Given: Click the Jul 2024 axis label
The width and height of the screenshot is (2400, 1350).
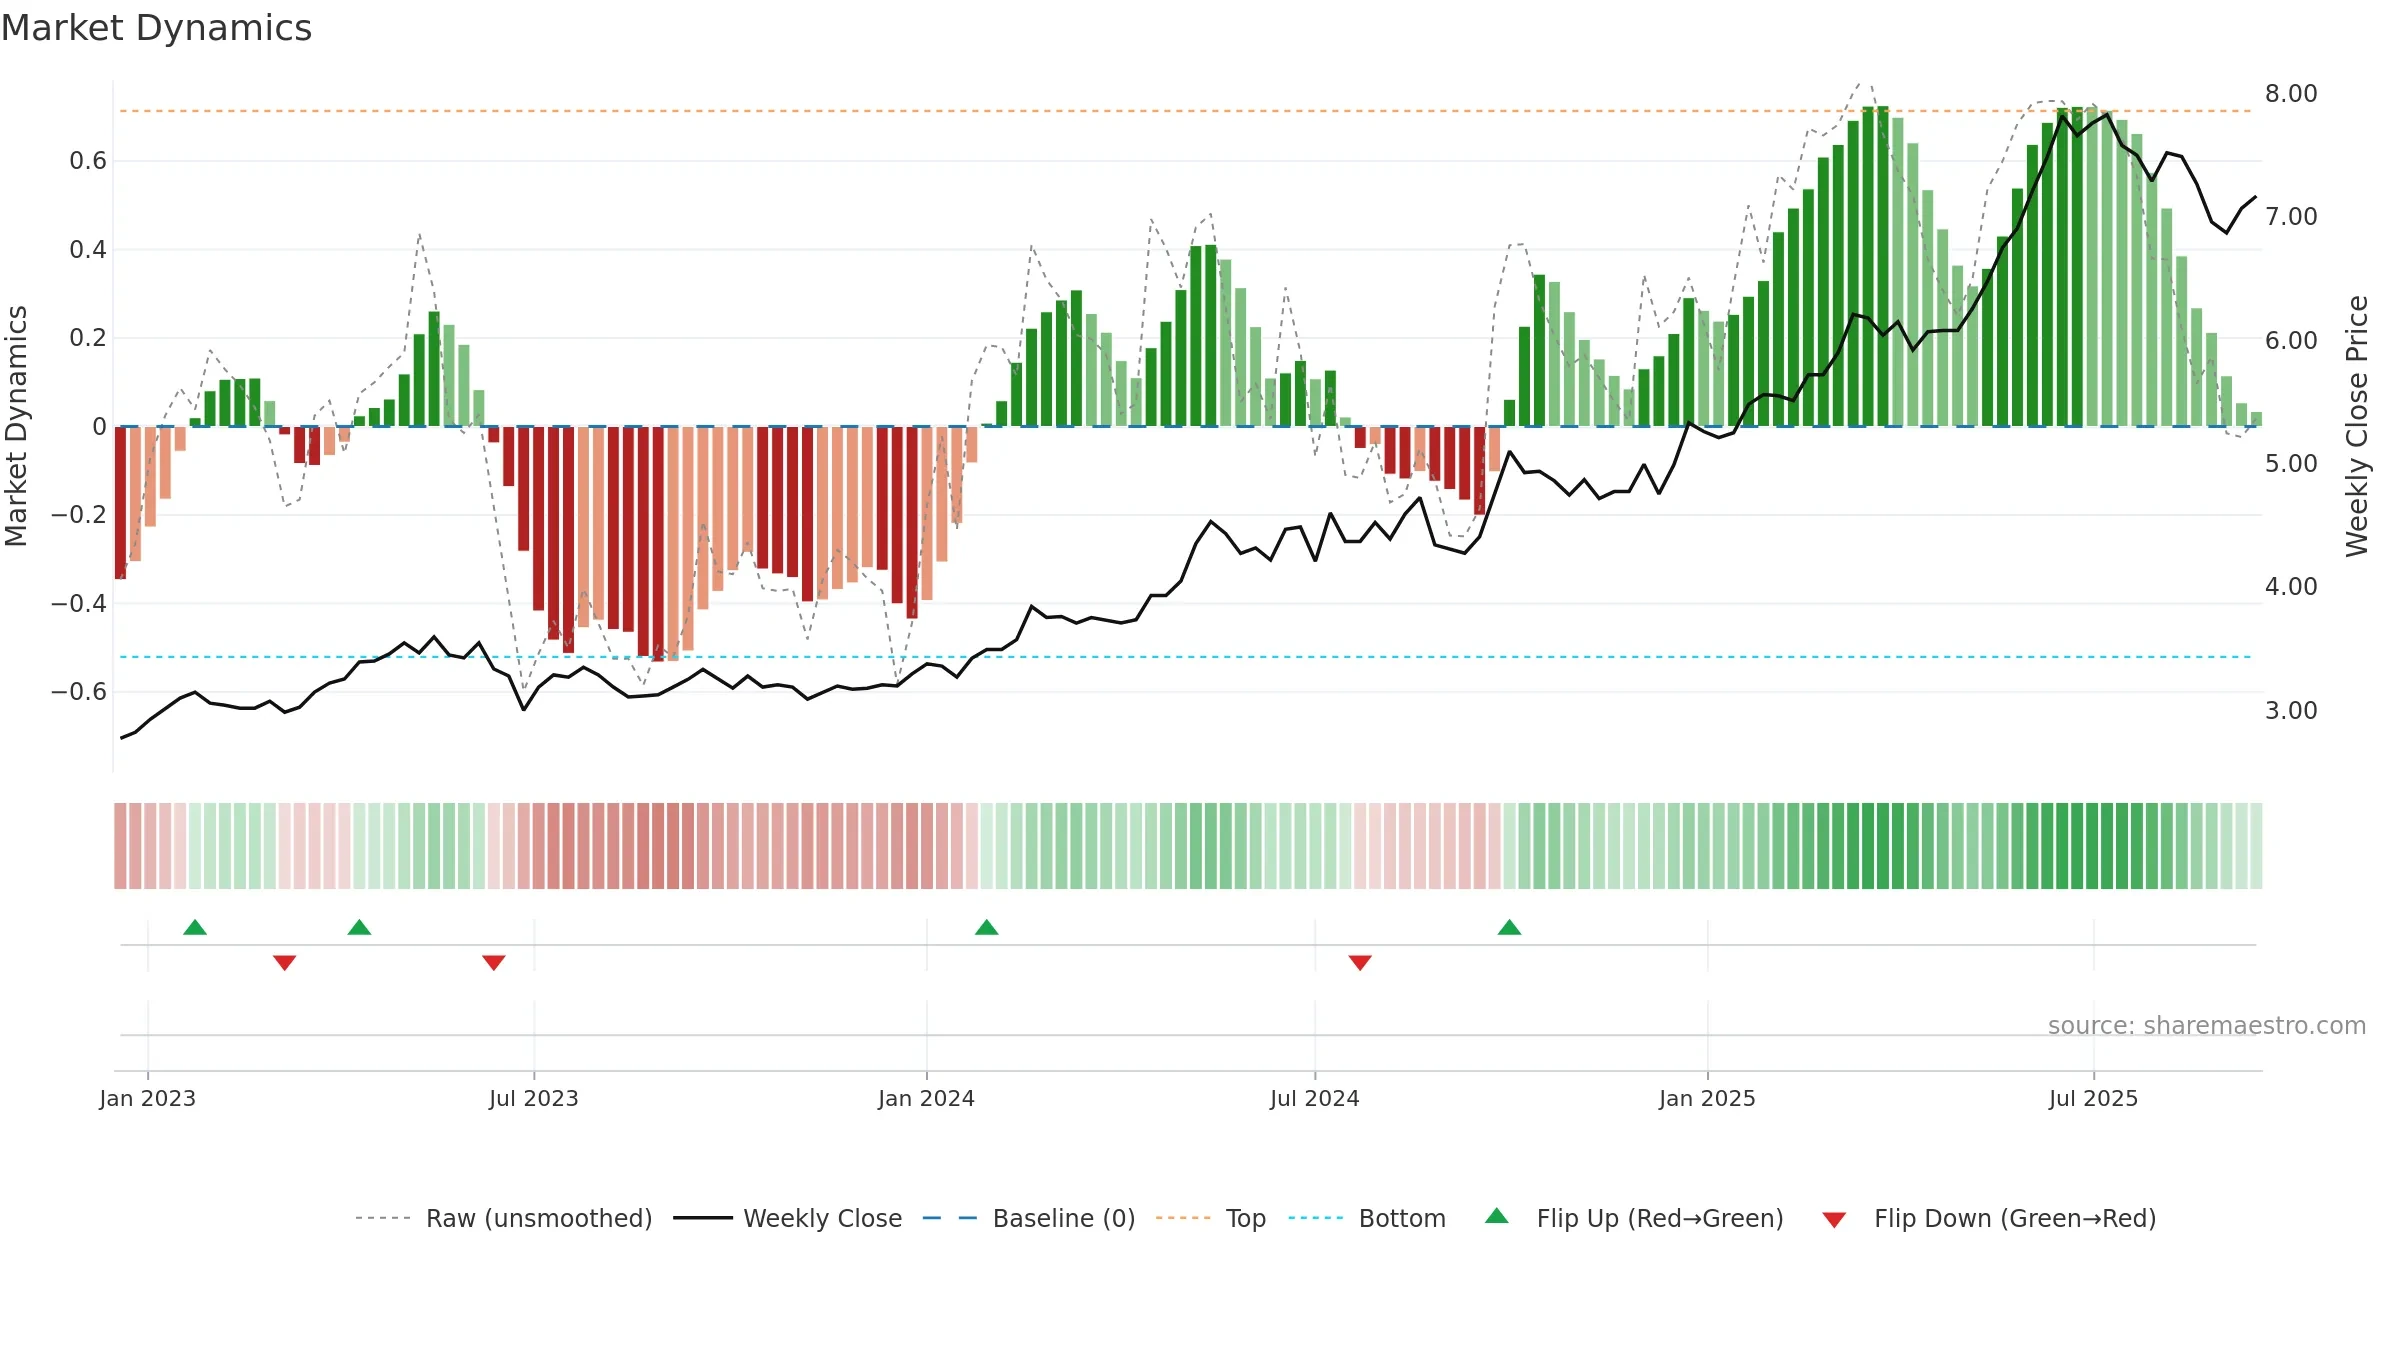Looking at the screenshot, I should click(1315, 1098).
